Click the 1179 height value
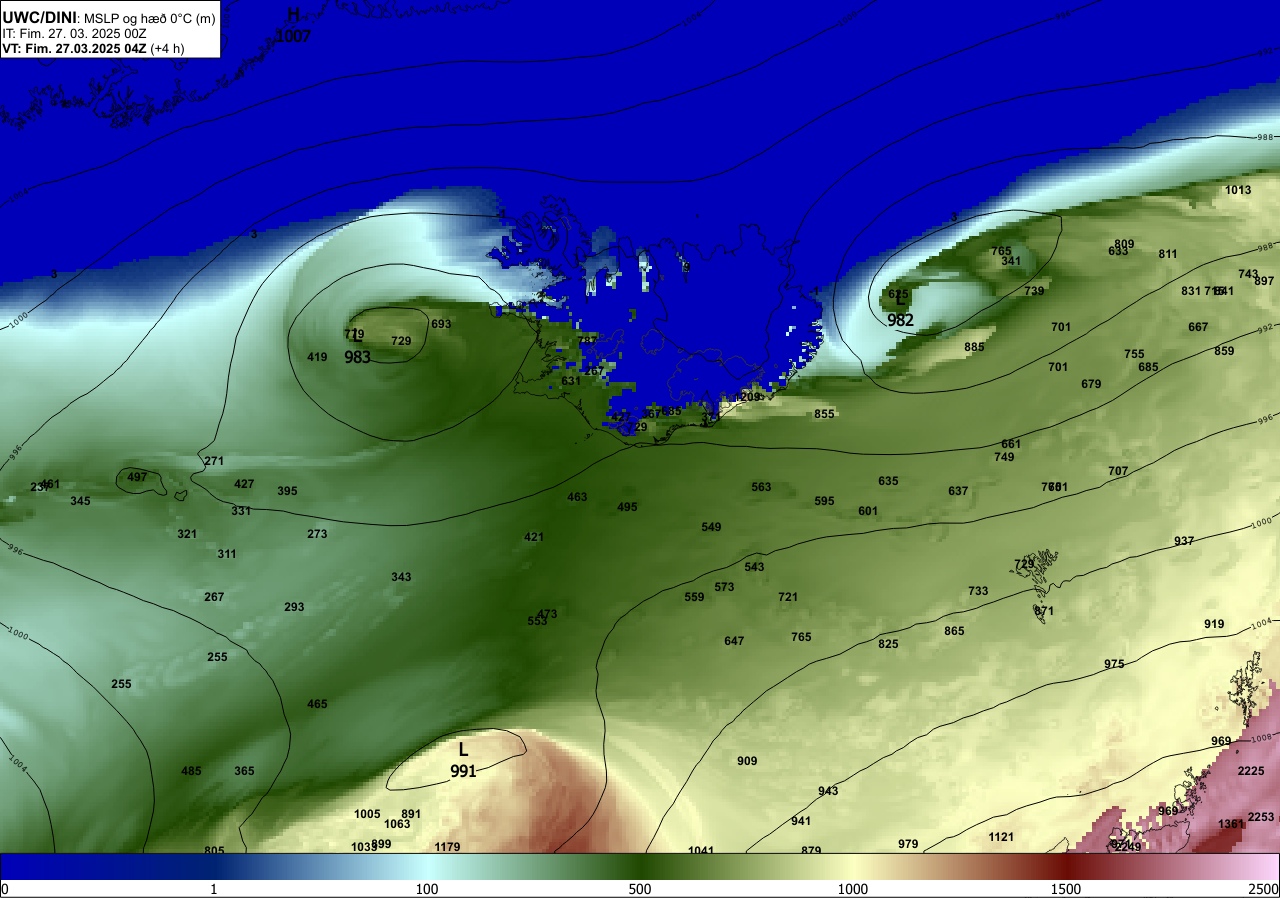 point(447,847)
